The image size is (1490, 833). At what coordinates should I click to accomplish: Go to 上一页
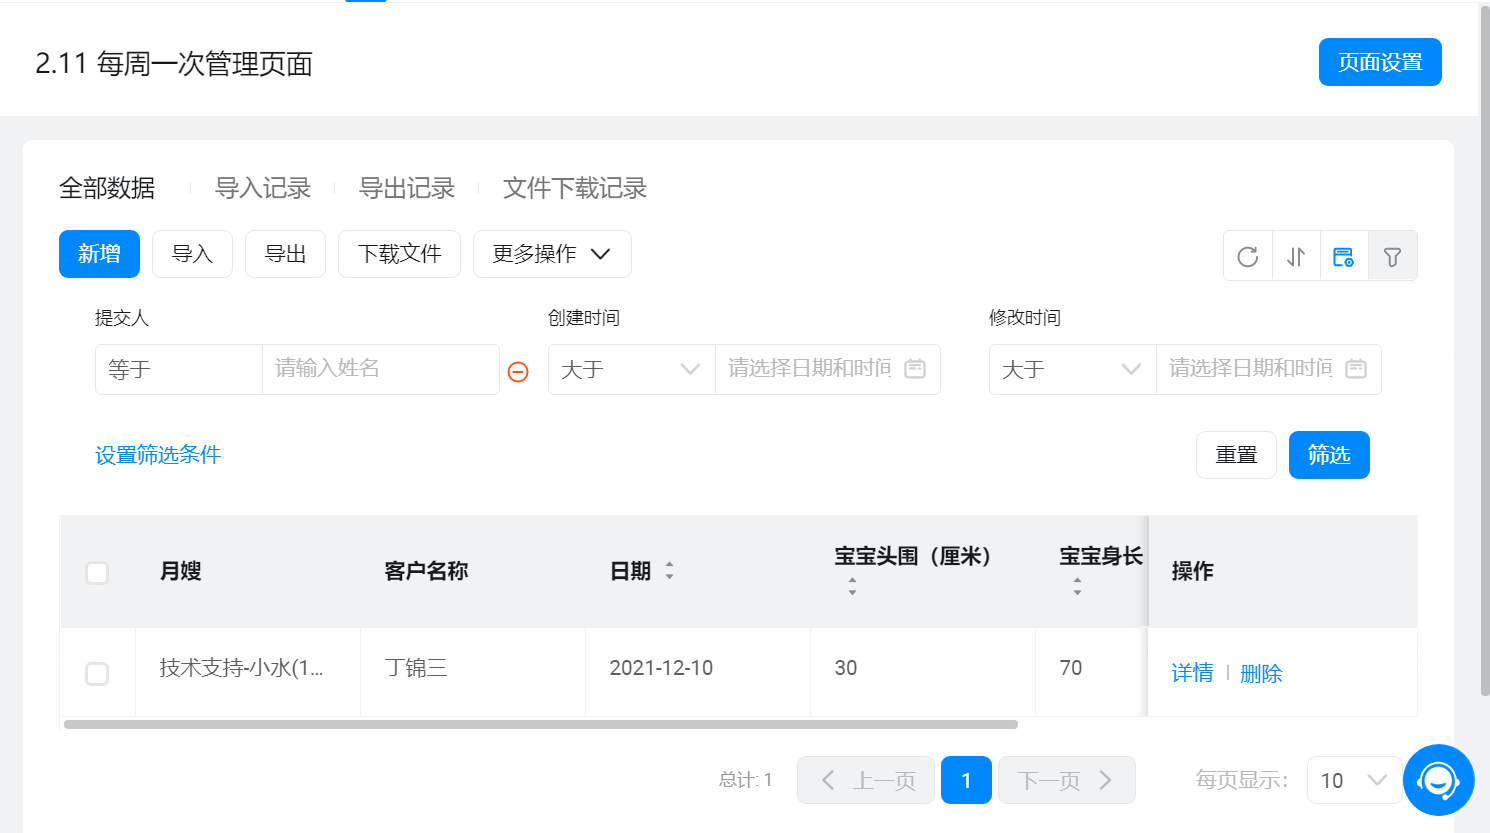pyautogui.click(x=866, y=780)
